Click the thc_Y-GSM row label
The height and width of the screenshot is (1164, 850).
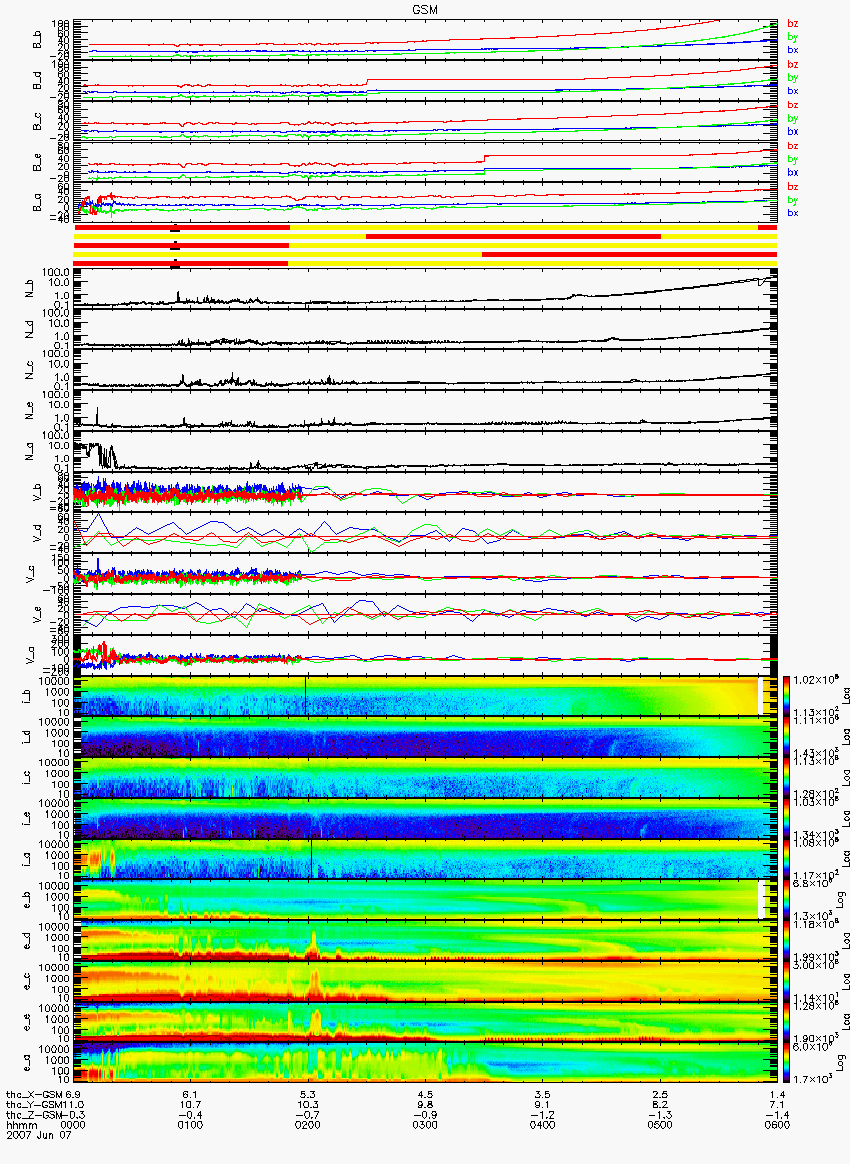[34, 1105]
